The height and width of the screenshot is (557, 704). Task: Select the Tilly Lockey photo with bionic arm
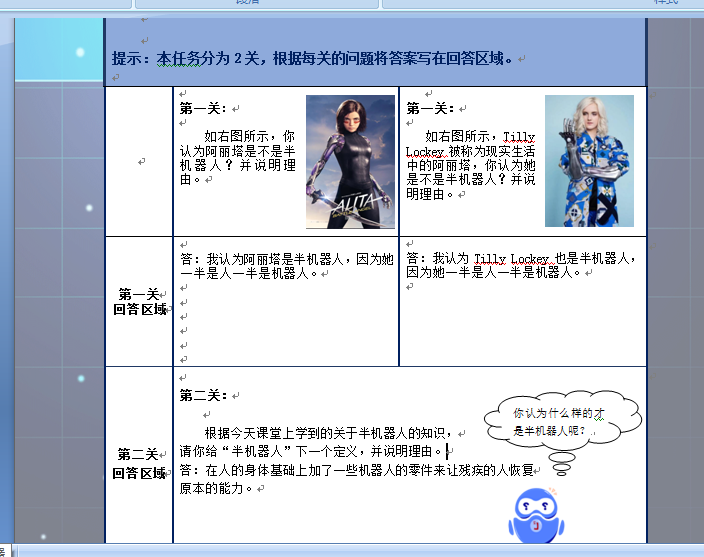[x=589, y=161]
